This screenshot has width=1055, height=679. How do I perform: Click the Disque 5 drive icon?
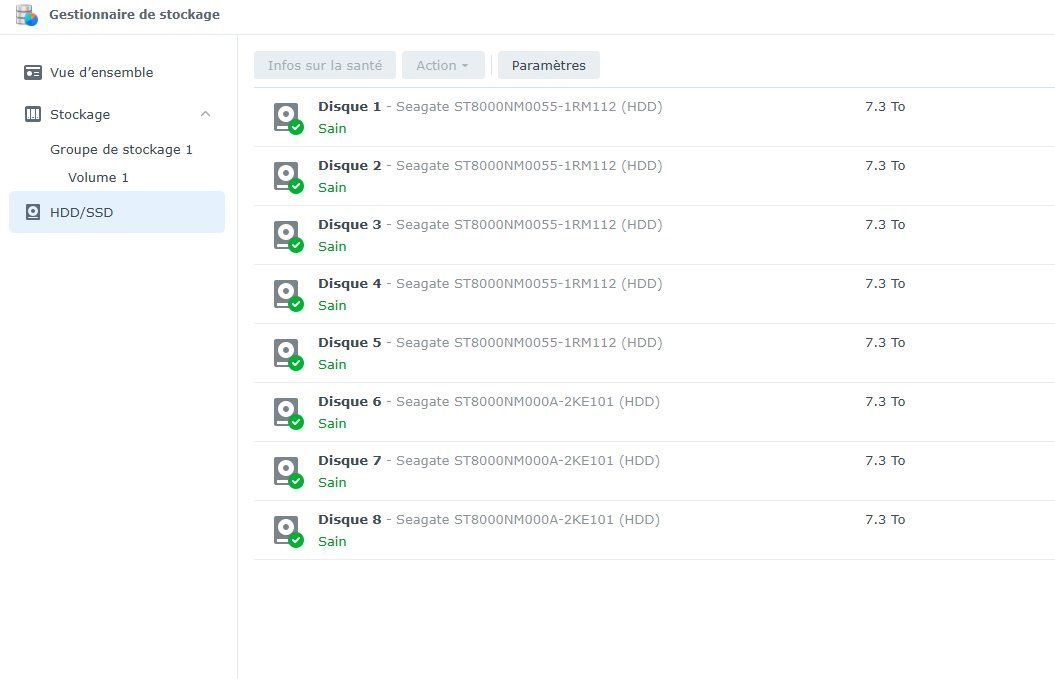pos(288,354)
